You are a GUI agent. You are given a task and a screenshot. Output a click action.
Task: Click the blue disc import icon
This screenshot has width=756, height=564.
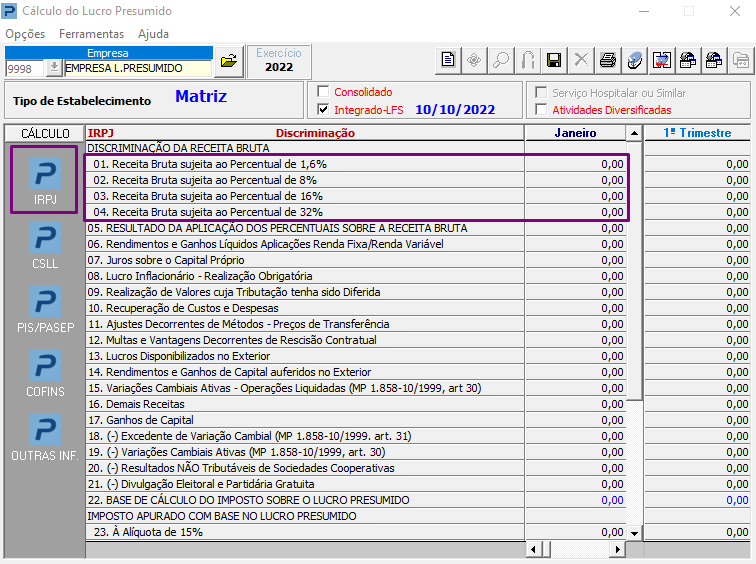pos(635,60)
